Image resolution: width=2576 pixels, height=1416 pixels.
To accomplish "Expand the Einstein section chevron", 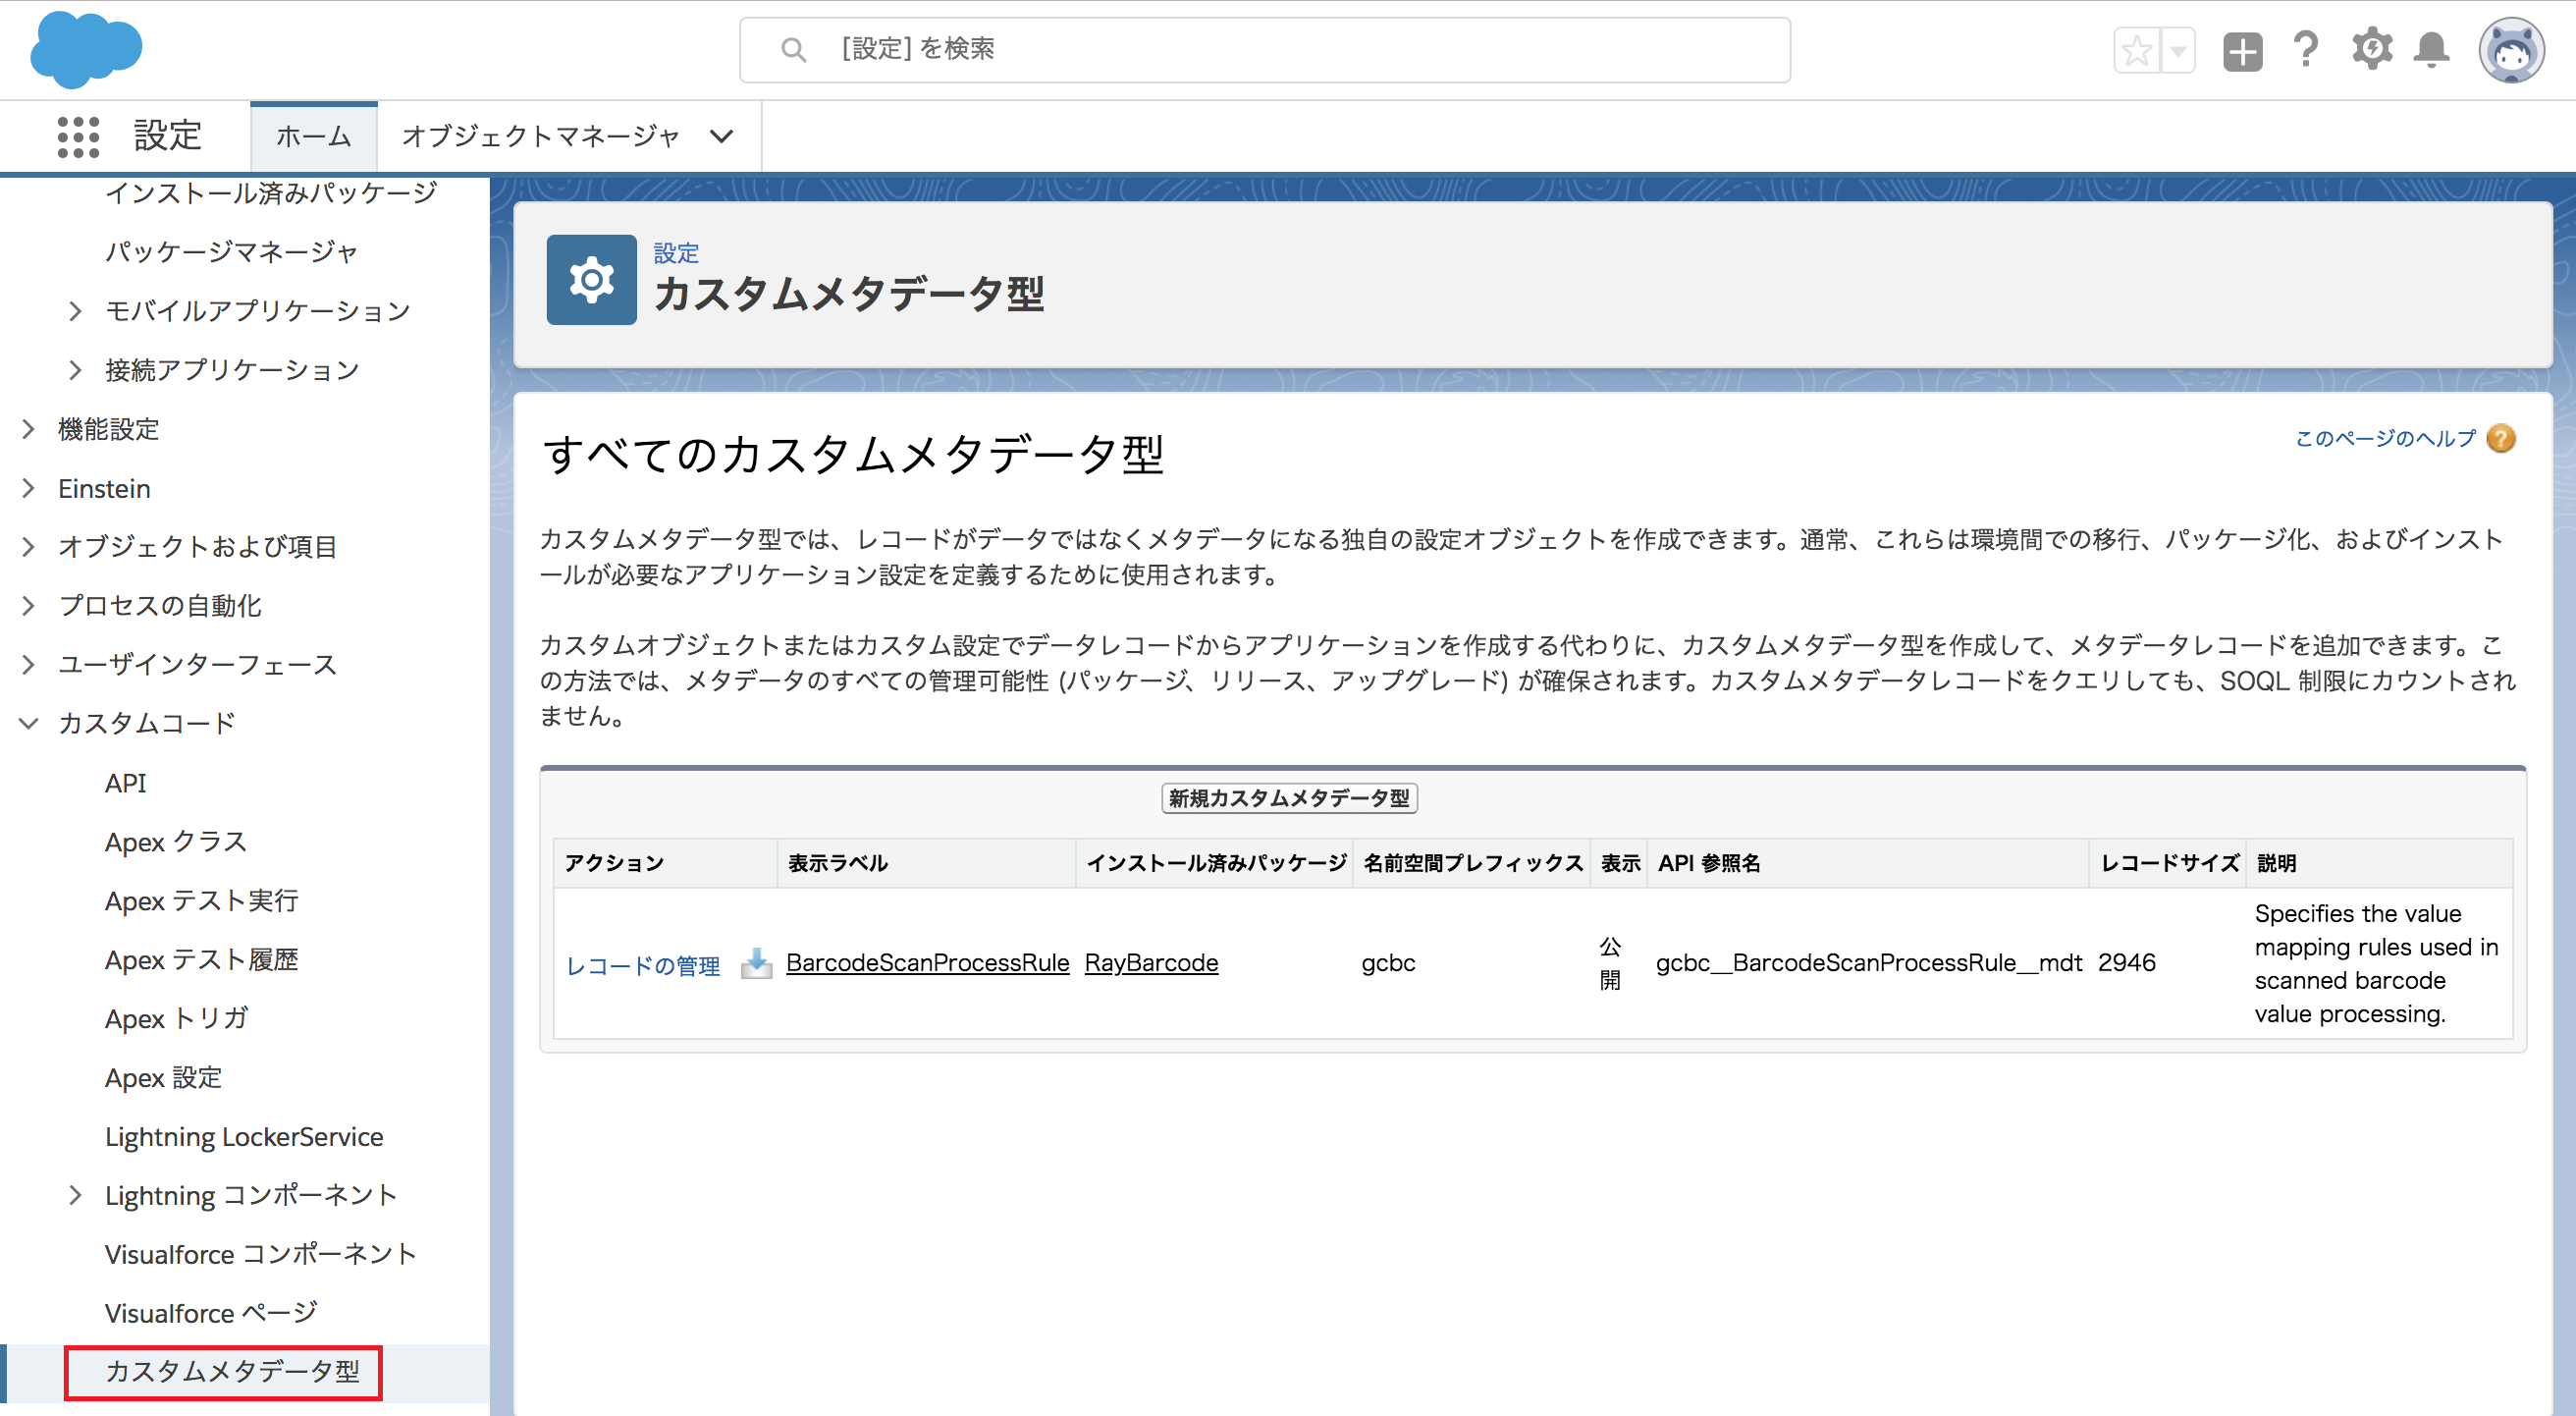I will tap(28, 488).
